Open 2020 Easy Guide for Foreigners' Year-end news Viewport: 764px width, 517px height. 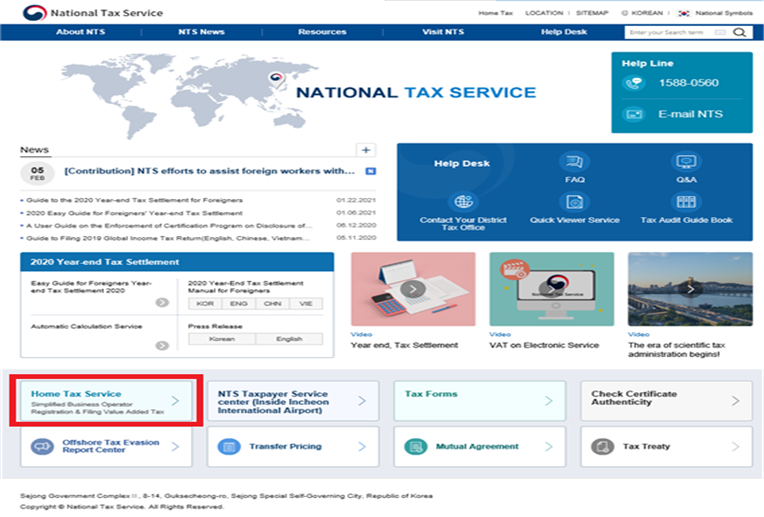[134, 213]
